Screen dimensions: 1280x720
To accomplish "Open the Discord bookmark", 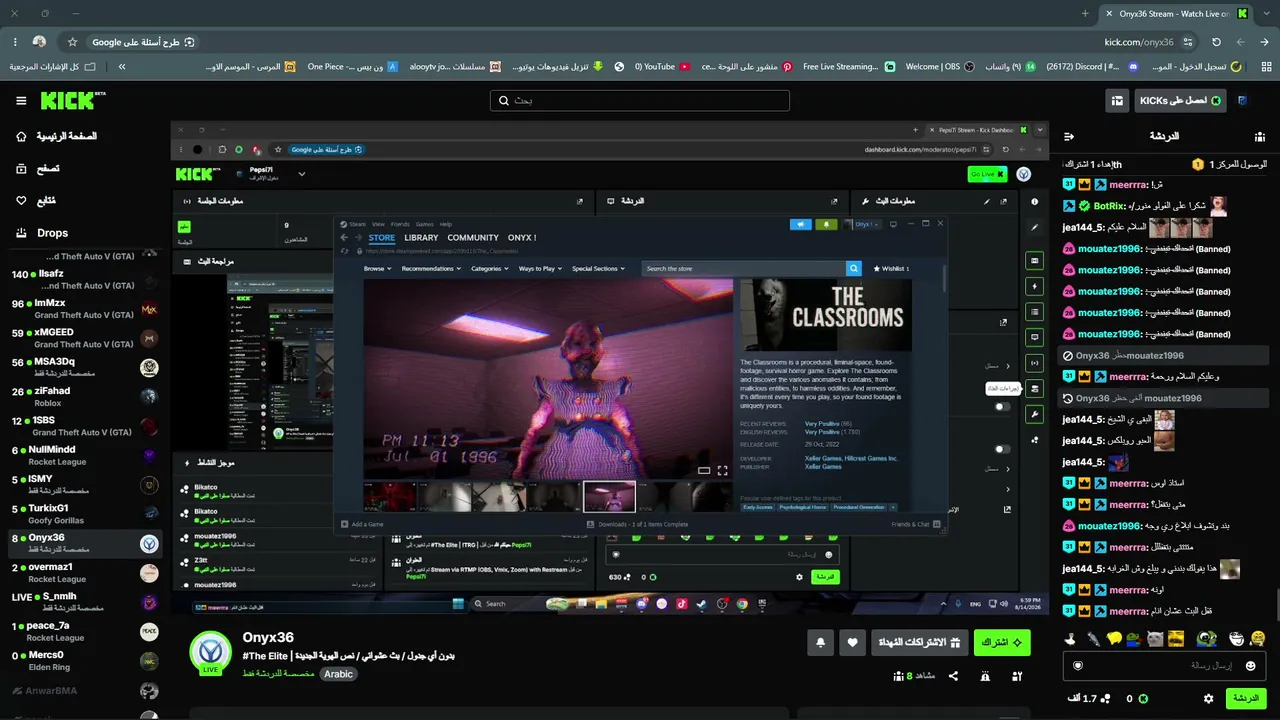I will pyautogui.click(x=1092, y=67).
